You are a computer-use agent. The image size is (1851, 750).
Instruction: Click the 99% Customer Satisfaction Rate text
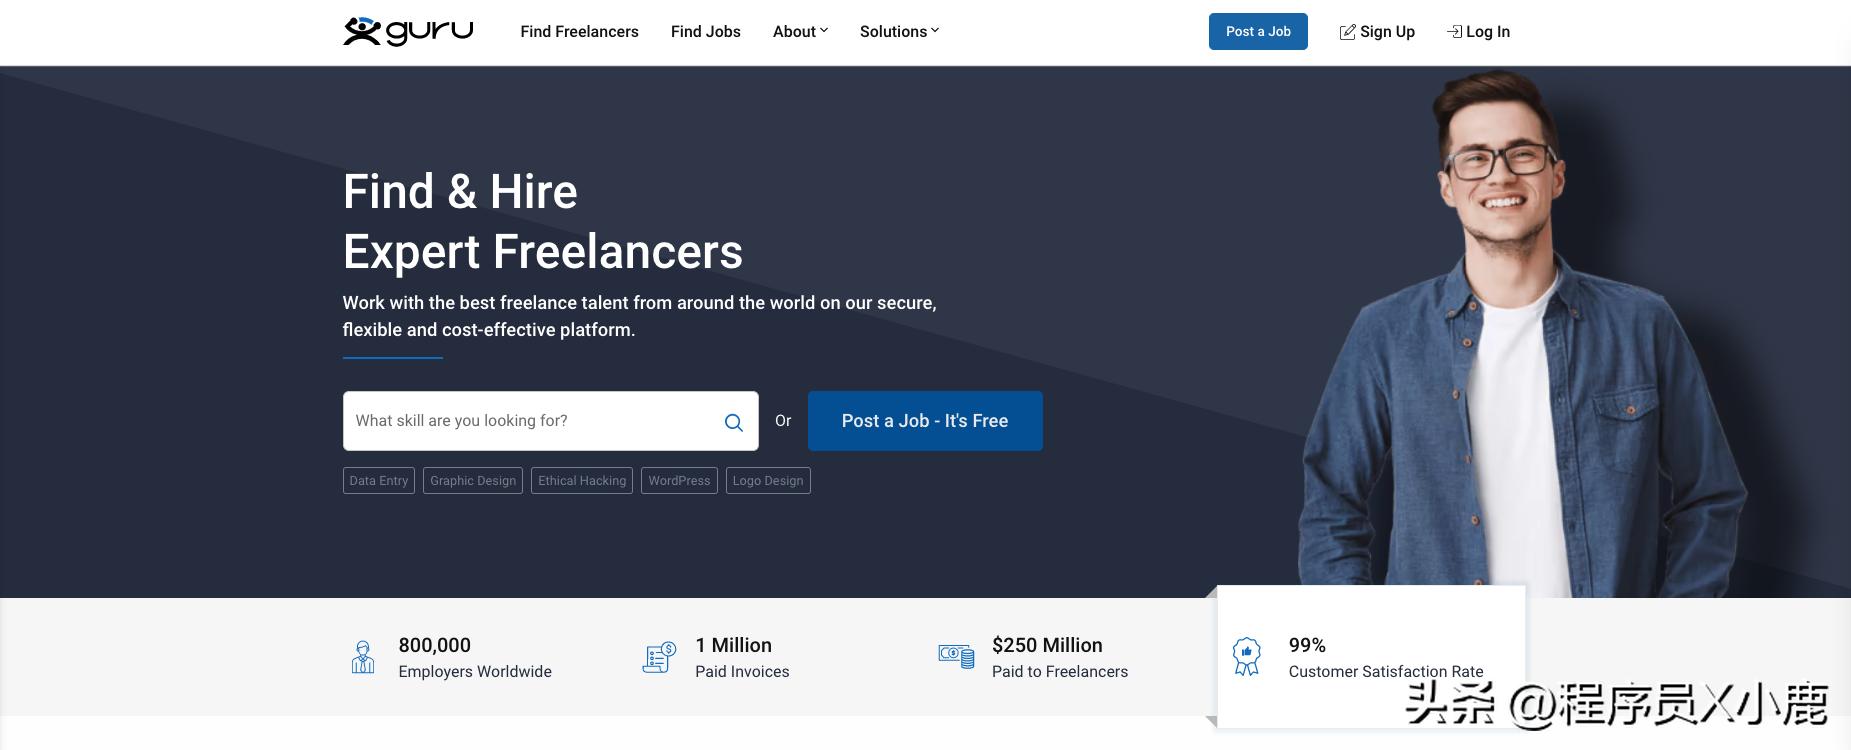tap(1386, 657)
